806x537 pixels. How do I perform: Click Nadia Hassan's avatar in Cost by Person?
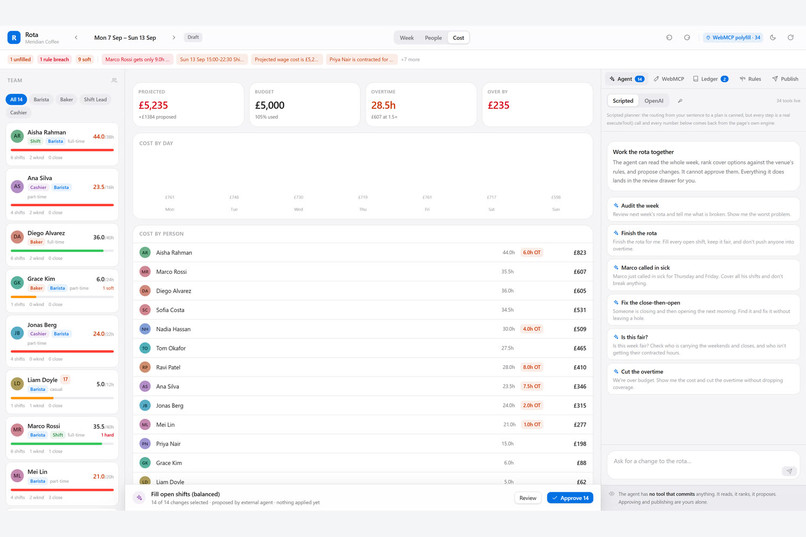coord(145,329)
